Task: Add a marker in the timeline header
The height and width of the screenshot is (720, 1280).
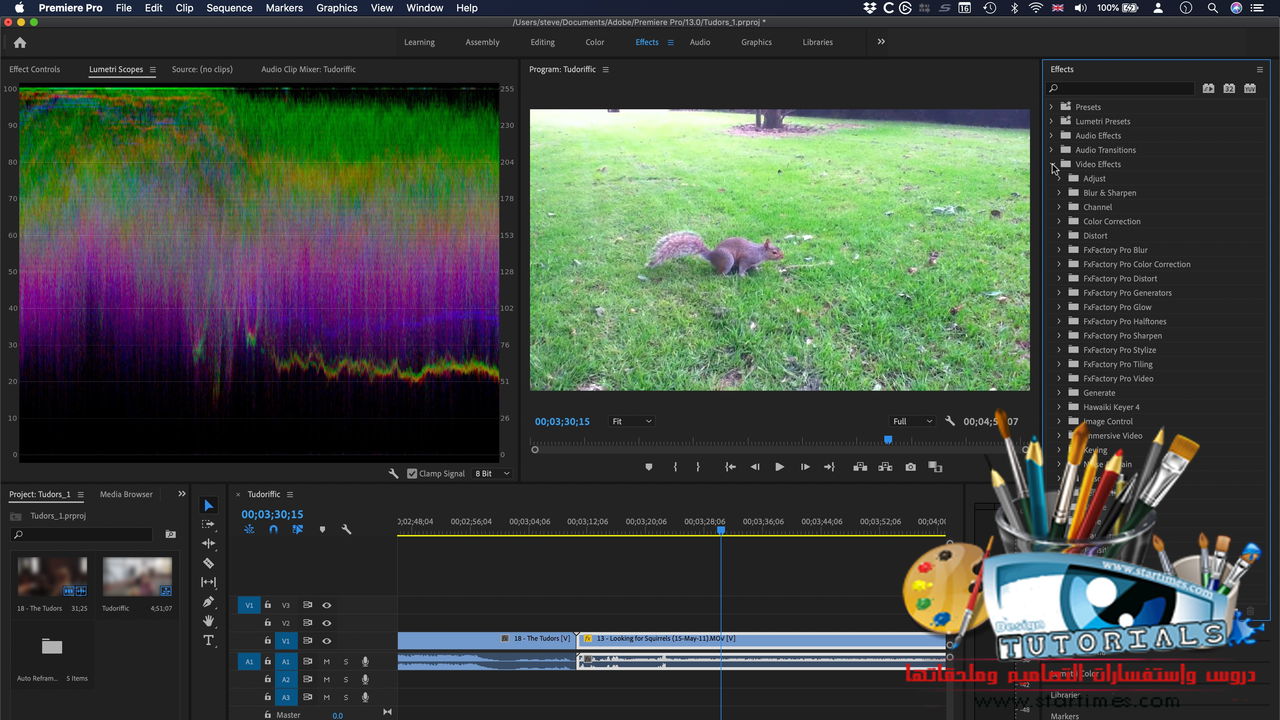Action: [x=322, y=529]
